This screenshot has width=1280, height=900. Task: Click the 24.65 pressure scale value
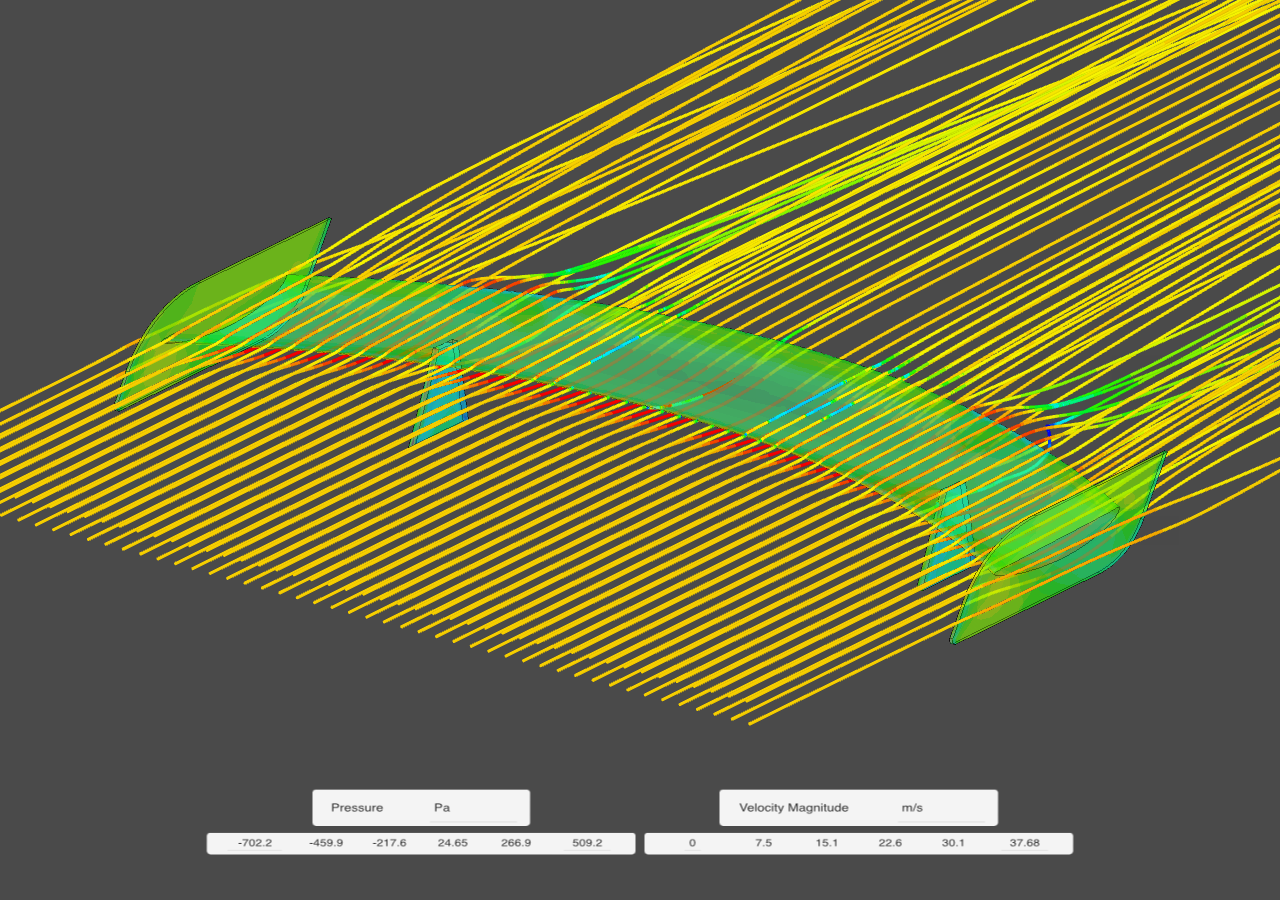452,843
